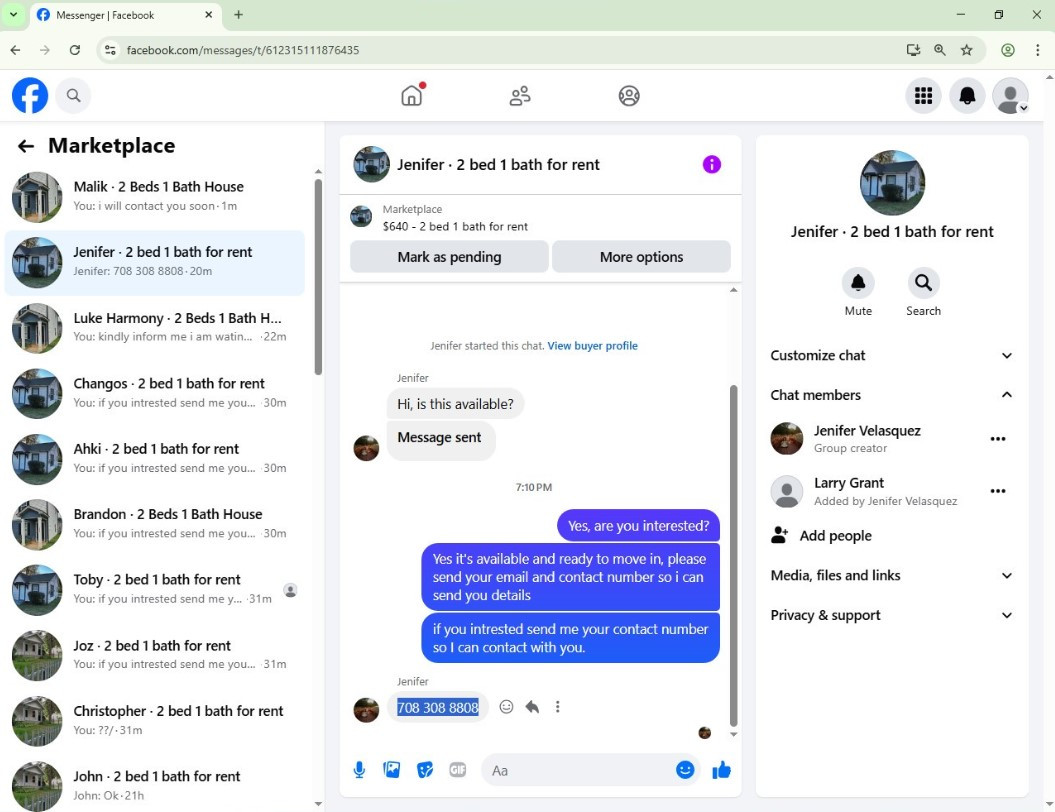1055x812 pixels.
Task: Send a thumbs-up like
Action: point(721,770)
